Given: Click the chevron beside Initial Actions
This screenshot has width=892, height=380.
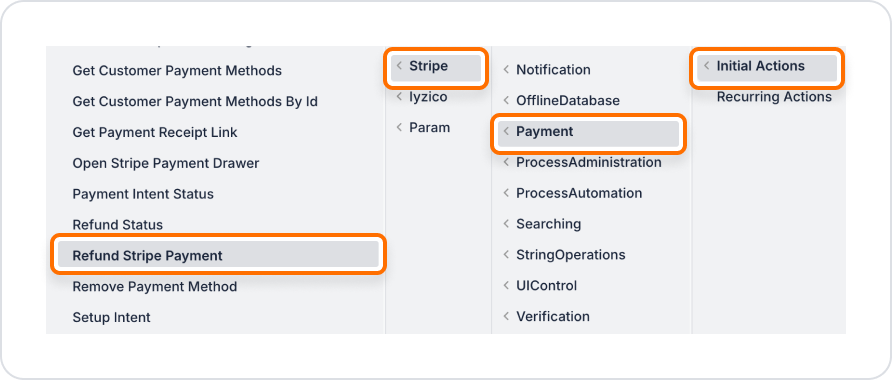Looking at the screenshot, I should tap(707, 66).
